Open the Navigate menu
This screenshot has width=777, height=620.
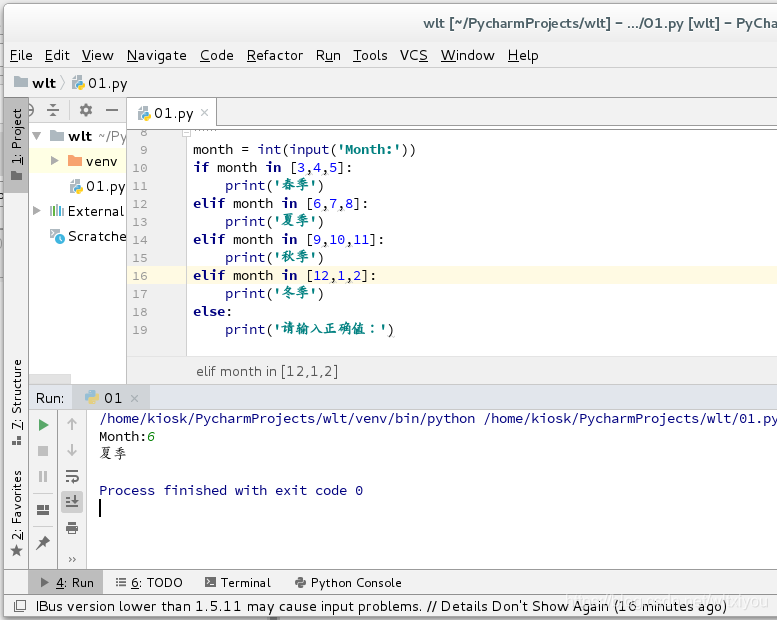click(x=157, y=55)
